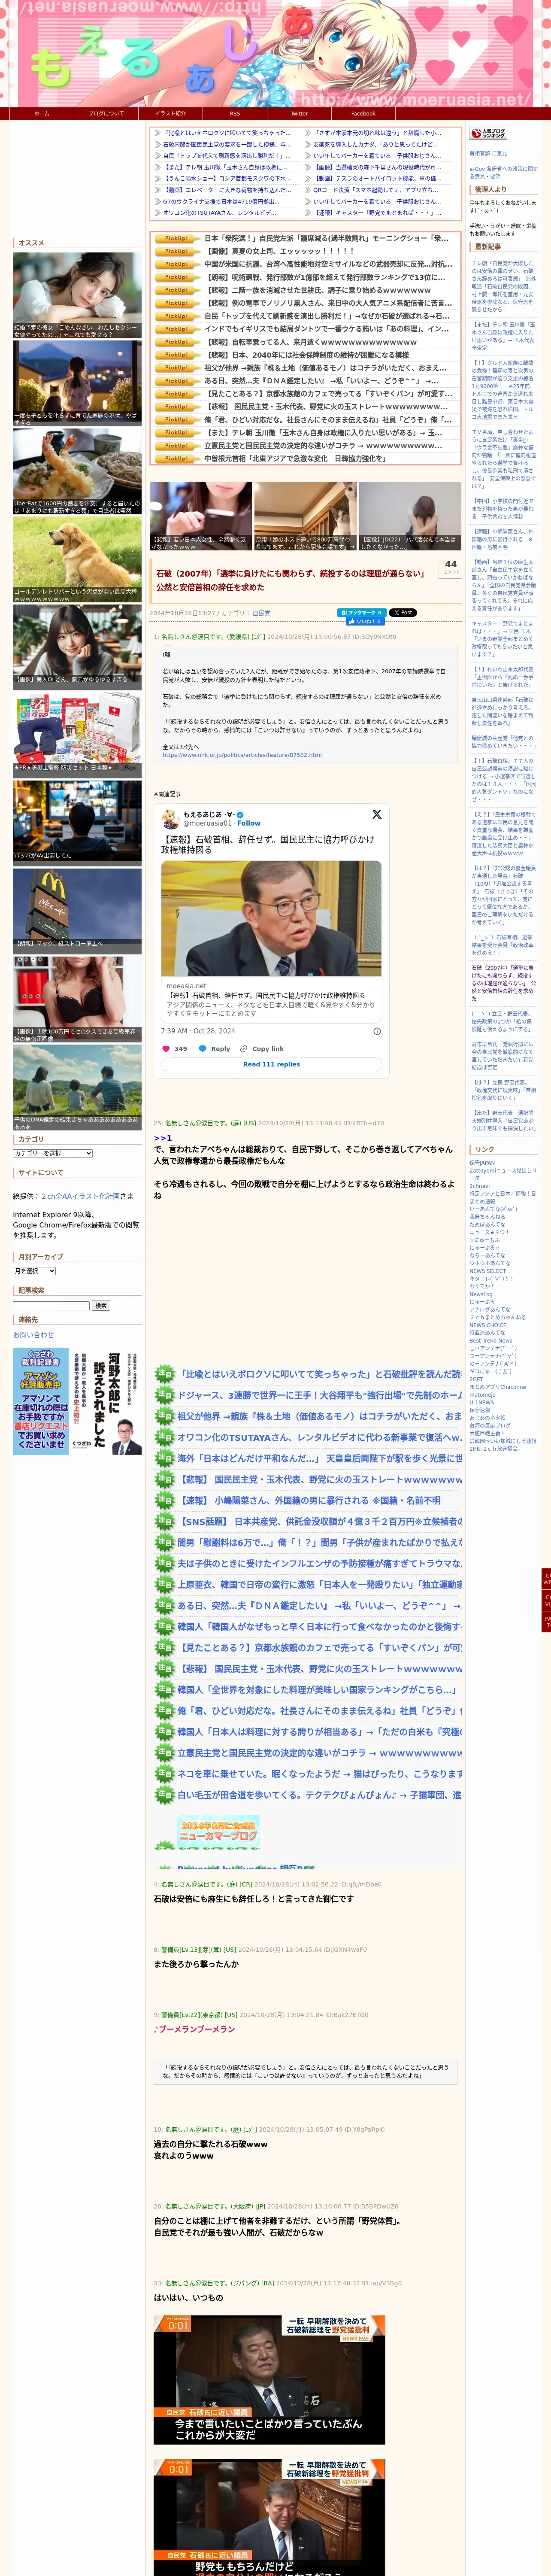Click 注目 icon beside 白い毛玉が田舎道 headline
The width and height of the screenshot is (551, 2576).
coord(165,1795)
